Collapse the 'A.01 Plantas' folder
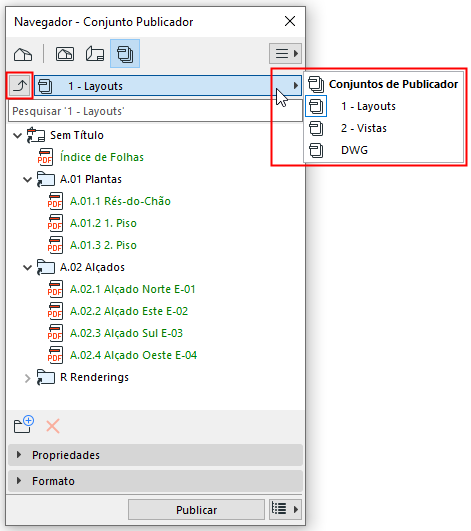 pos(27,179)
